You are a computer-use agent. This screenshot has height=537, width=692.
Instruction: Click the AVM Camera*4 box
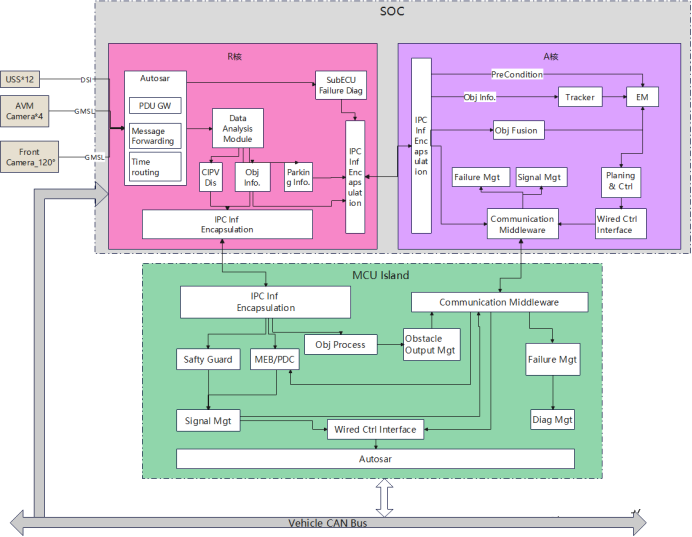[x=24, y=111]
